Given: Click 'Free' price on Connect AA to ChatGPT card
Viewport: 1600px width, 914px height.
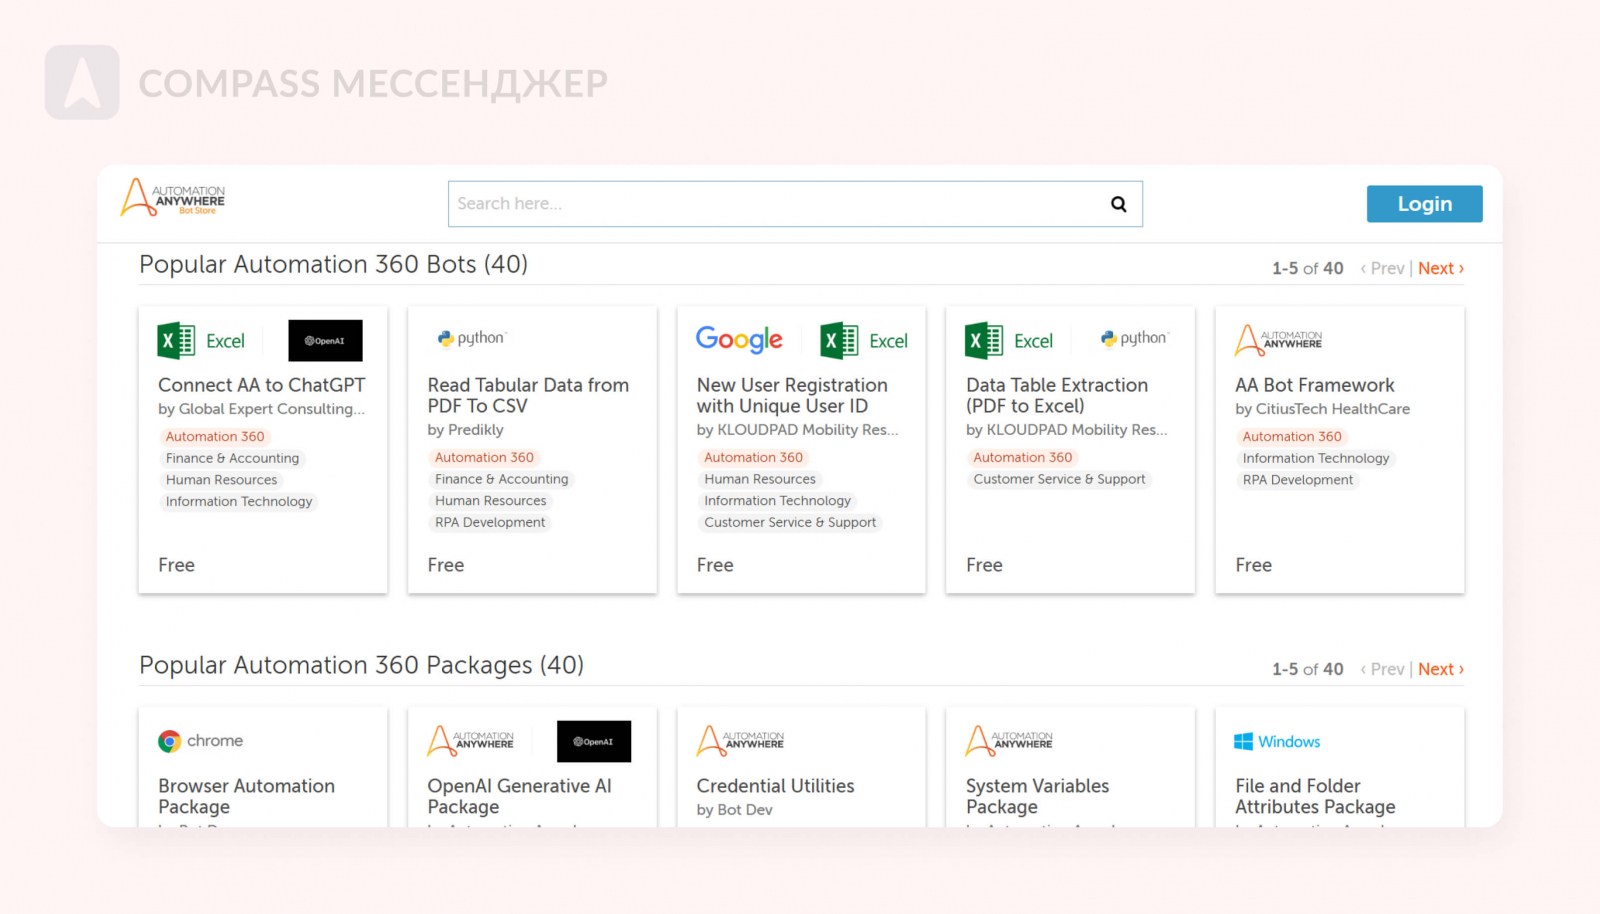Looking at the screenshot, I should [x=176, y=565].
